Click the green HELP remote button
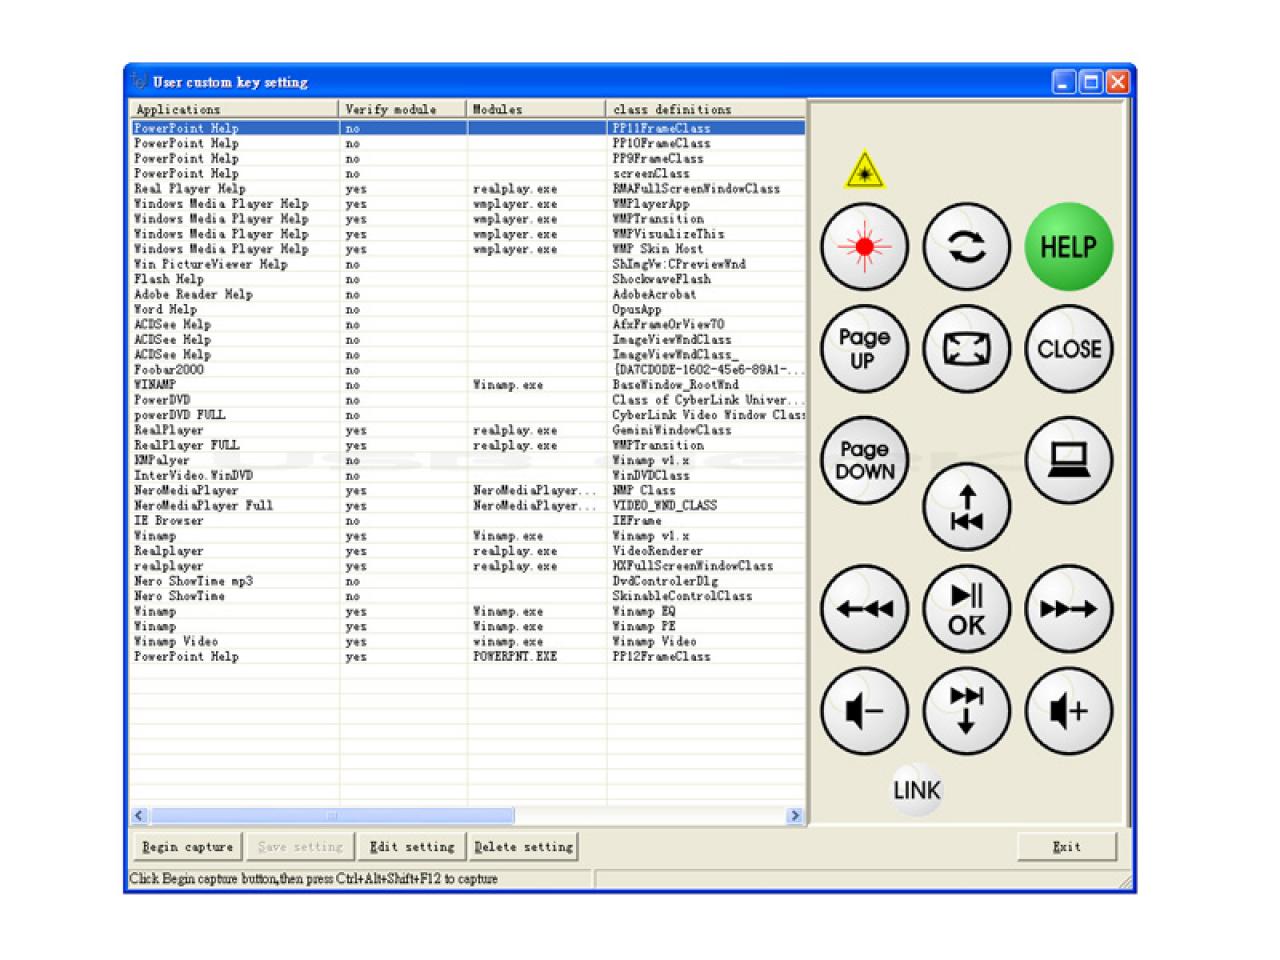 pos(1069,247)
